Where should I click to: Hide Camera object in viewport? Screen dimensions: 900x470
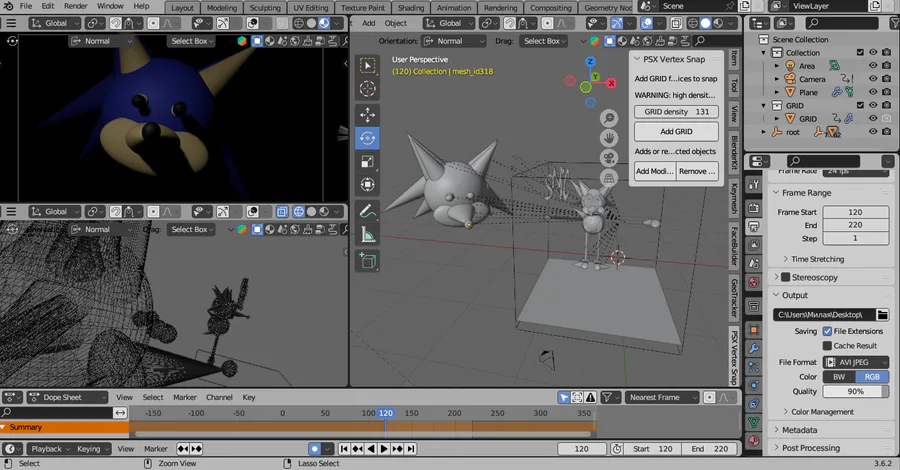pos(873,79)
